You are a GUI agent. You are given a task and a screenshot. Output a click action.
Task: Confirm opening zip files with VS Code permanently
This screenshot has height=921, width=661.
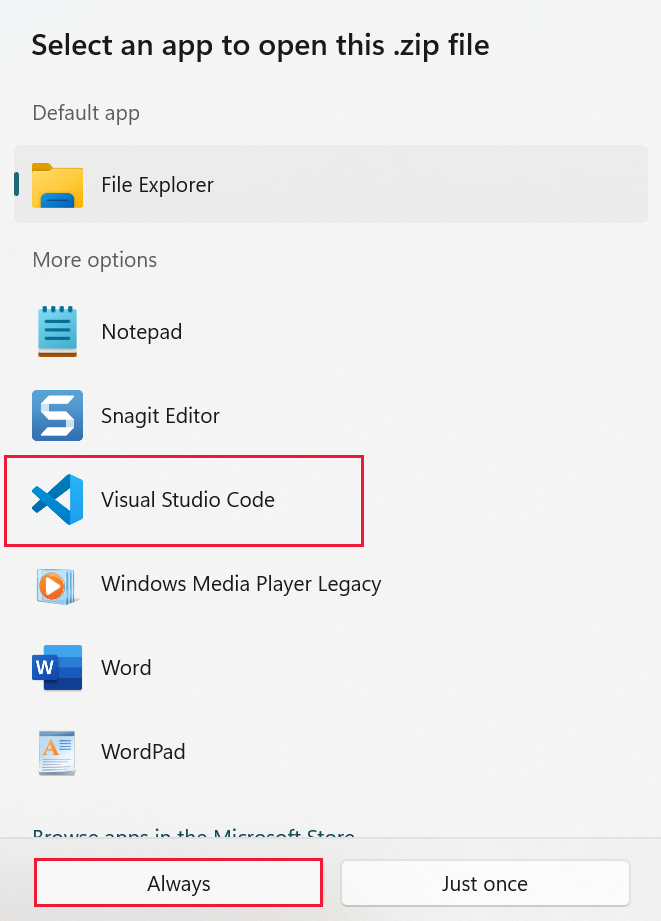(x=178, y=883)
